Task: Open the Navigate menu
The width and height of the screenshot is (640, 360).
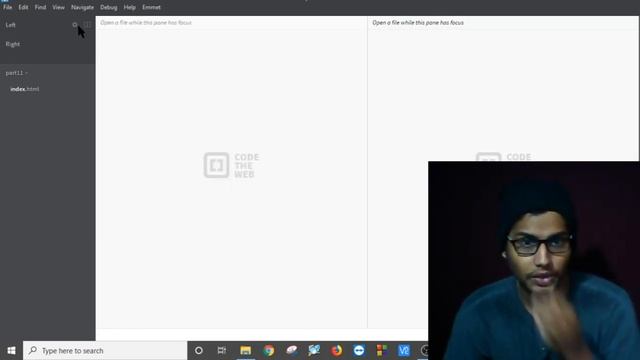Action: coord(82,7)
